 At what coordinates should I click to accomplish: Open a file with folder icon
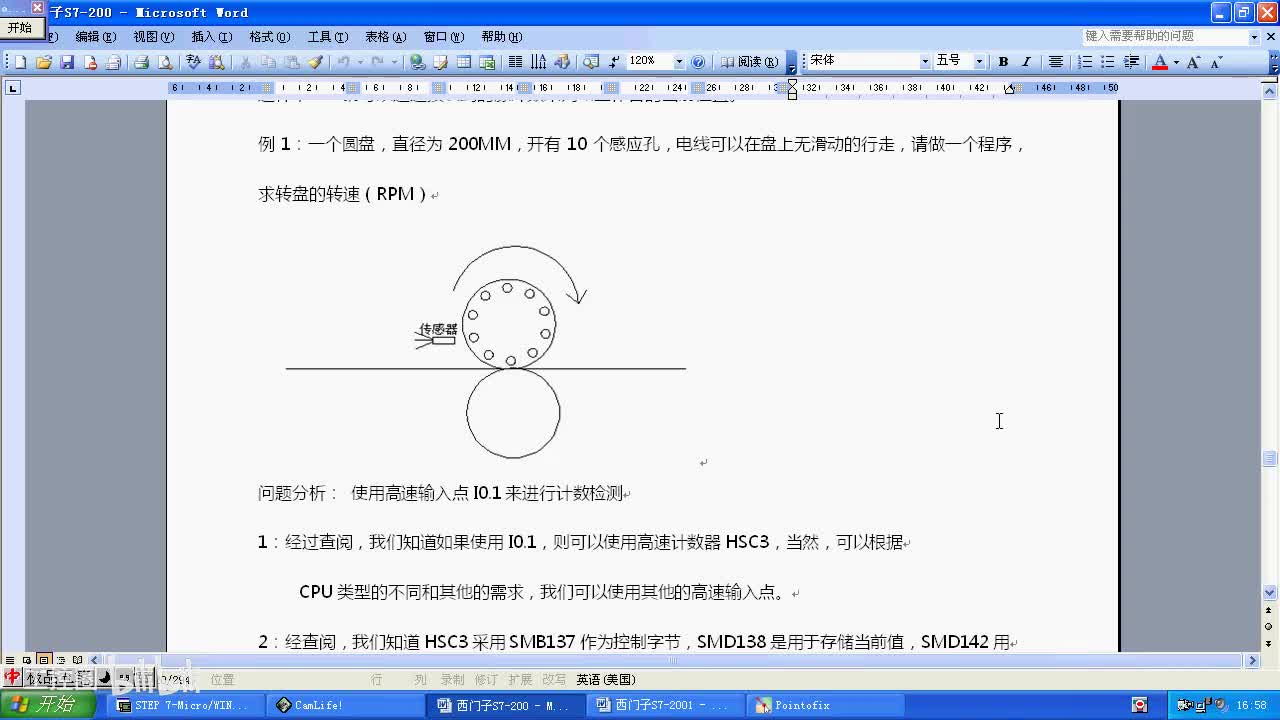click(x=44, y=62)
